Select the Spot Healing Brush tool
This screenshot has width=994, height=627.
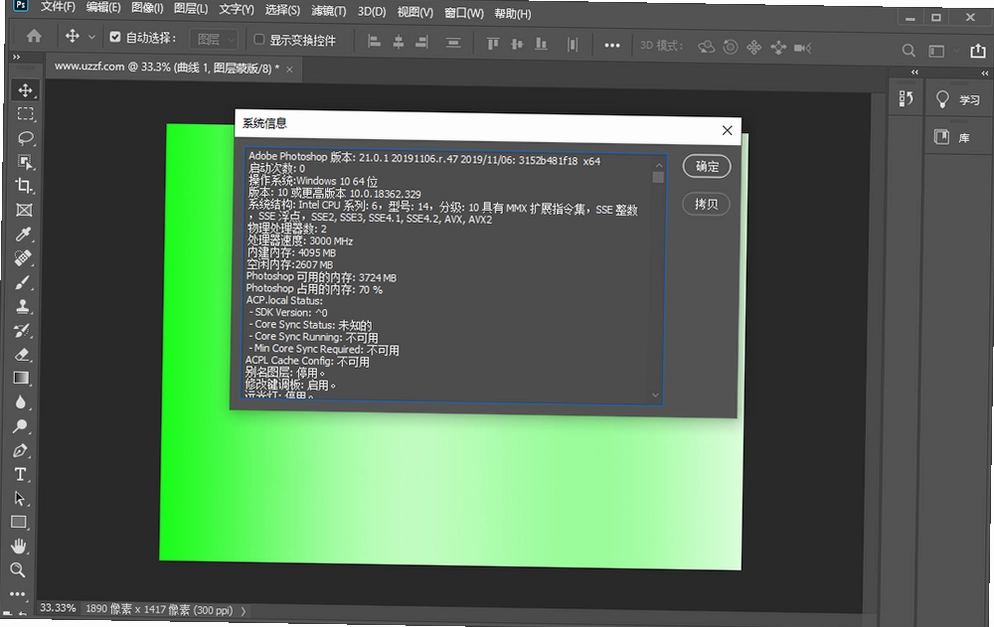coord(23,258)
